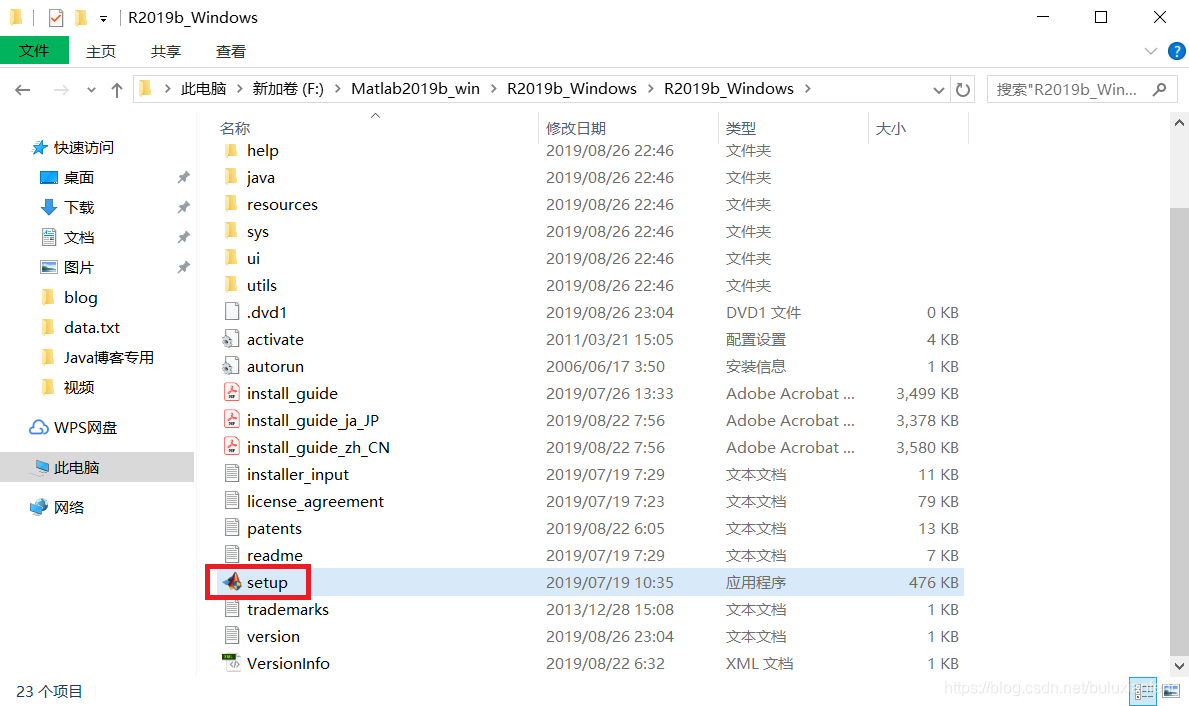Image resolution: width=1189 pixels, height=706 pixels.
Task: Expand the chevron after the last R2019b_Windows breadcrumb
Action: point(808,89)
